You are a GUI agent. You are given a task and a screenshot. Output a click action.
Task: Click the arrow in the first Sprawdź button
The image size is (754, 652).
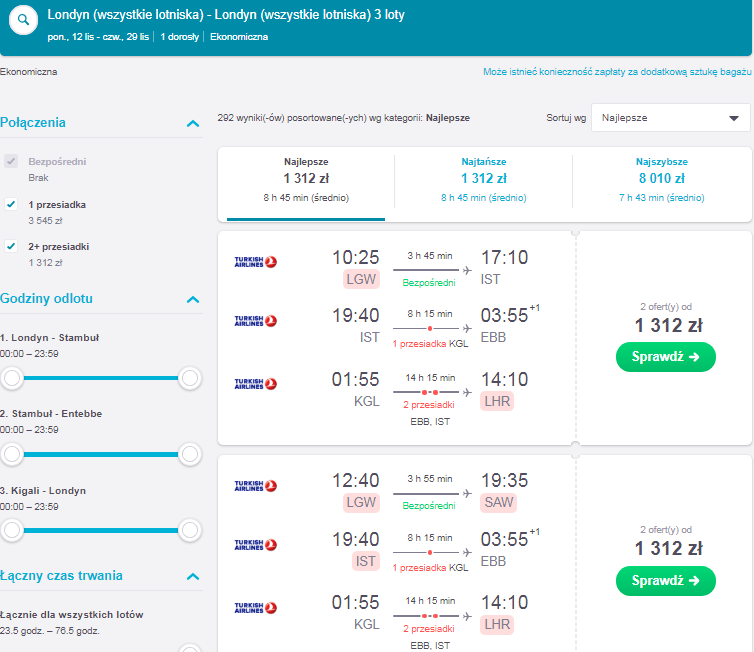694,357
